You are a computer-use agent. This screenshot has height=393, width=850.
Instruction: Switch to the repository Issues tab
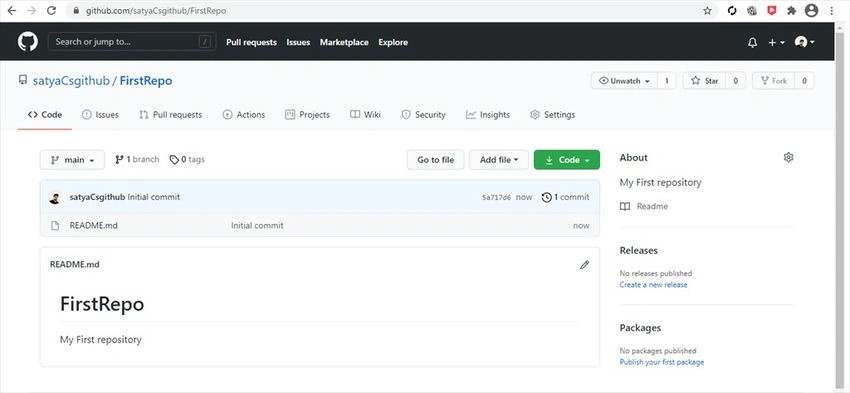click(x=100, y=114)
